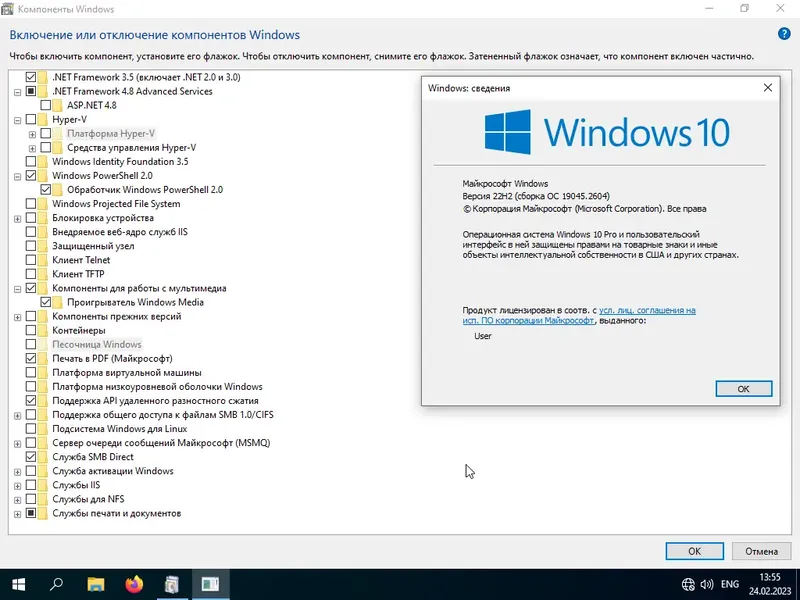Check the ASP.NET 4.8 checkbox
800x600 pixels.
(45, 105)
